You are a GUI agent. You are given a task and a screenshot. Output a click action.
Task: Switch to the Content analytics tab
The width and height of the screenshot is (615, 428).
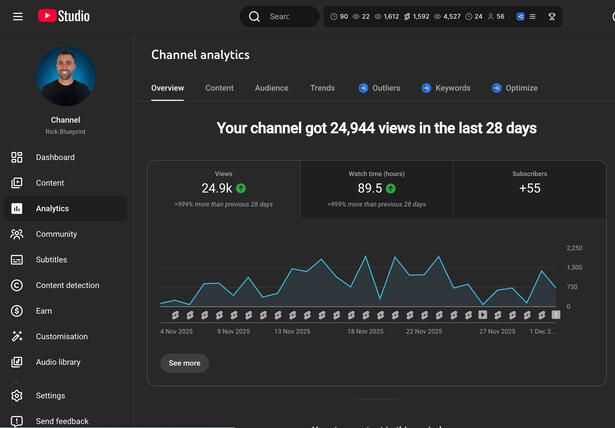[219, 88]
